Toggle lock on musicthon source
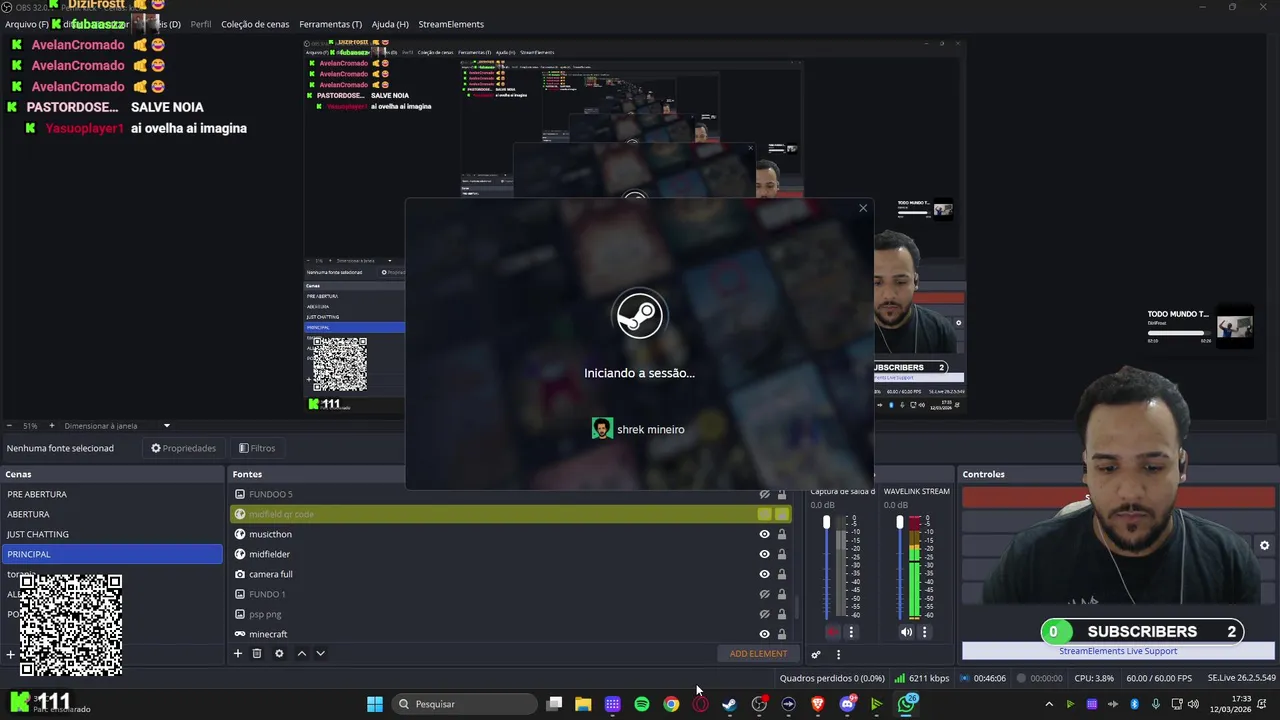The width and height of the screenshot is (1280, 720). click(782, 534)
